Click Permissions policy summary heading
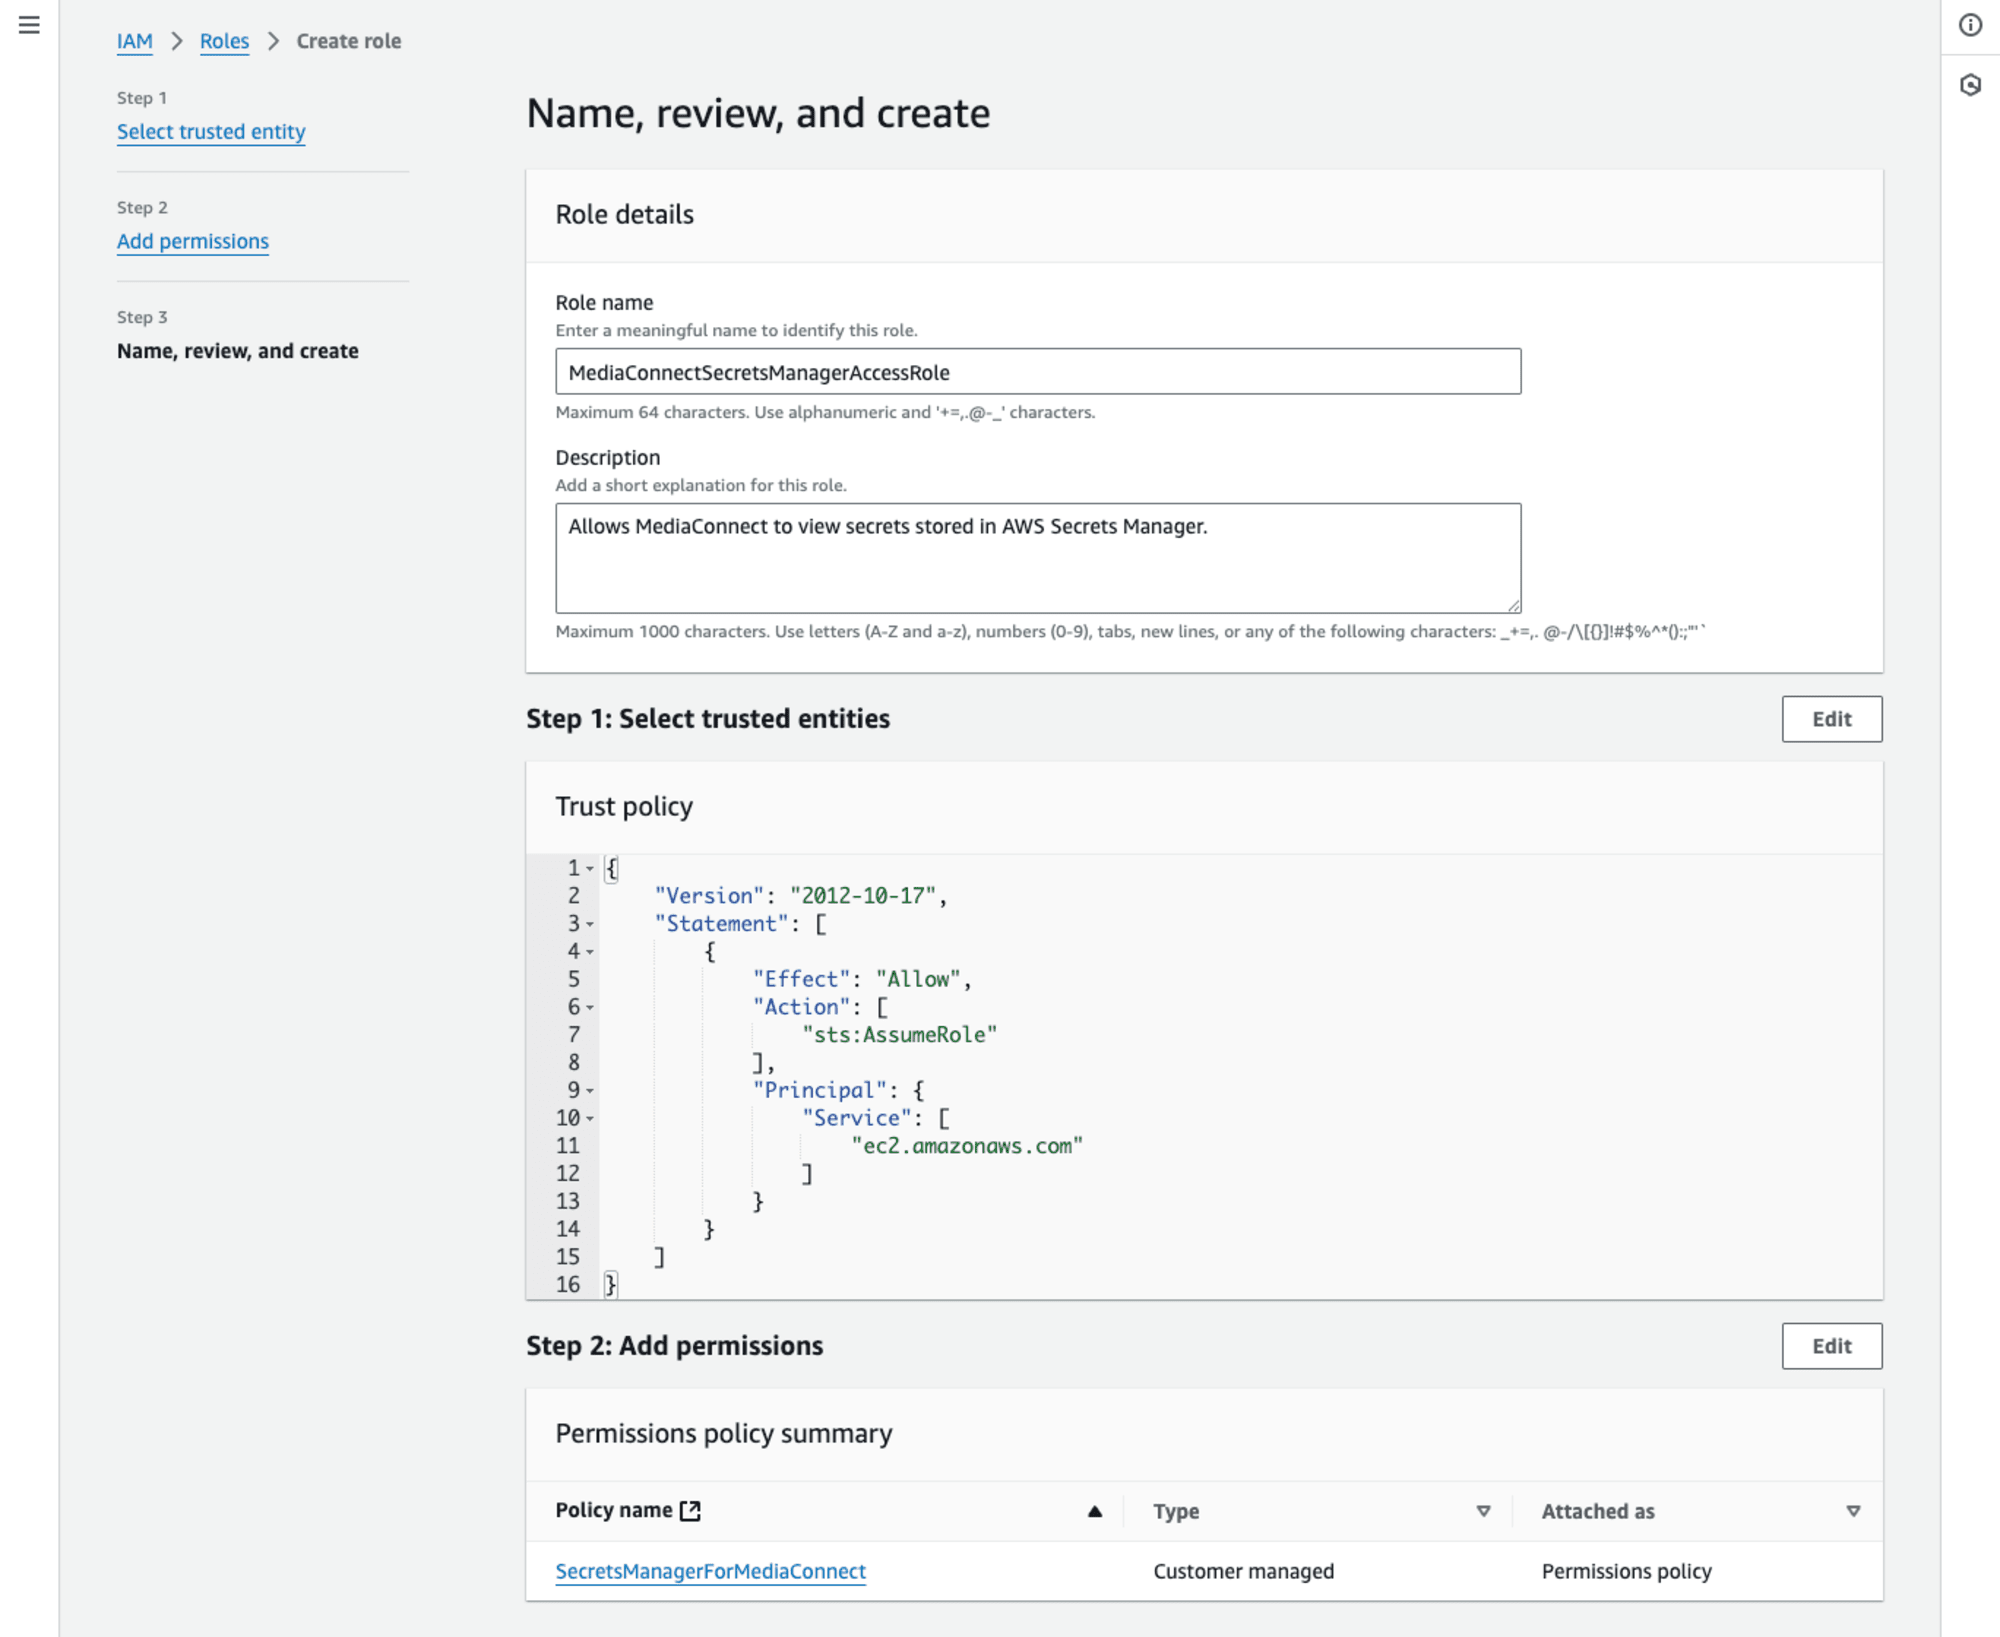2000x1637 pixels. (724, 1433)
